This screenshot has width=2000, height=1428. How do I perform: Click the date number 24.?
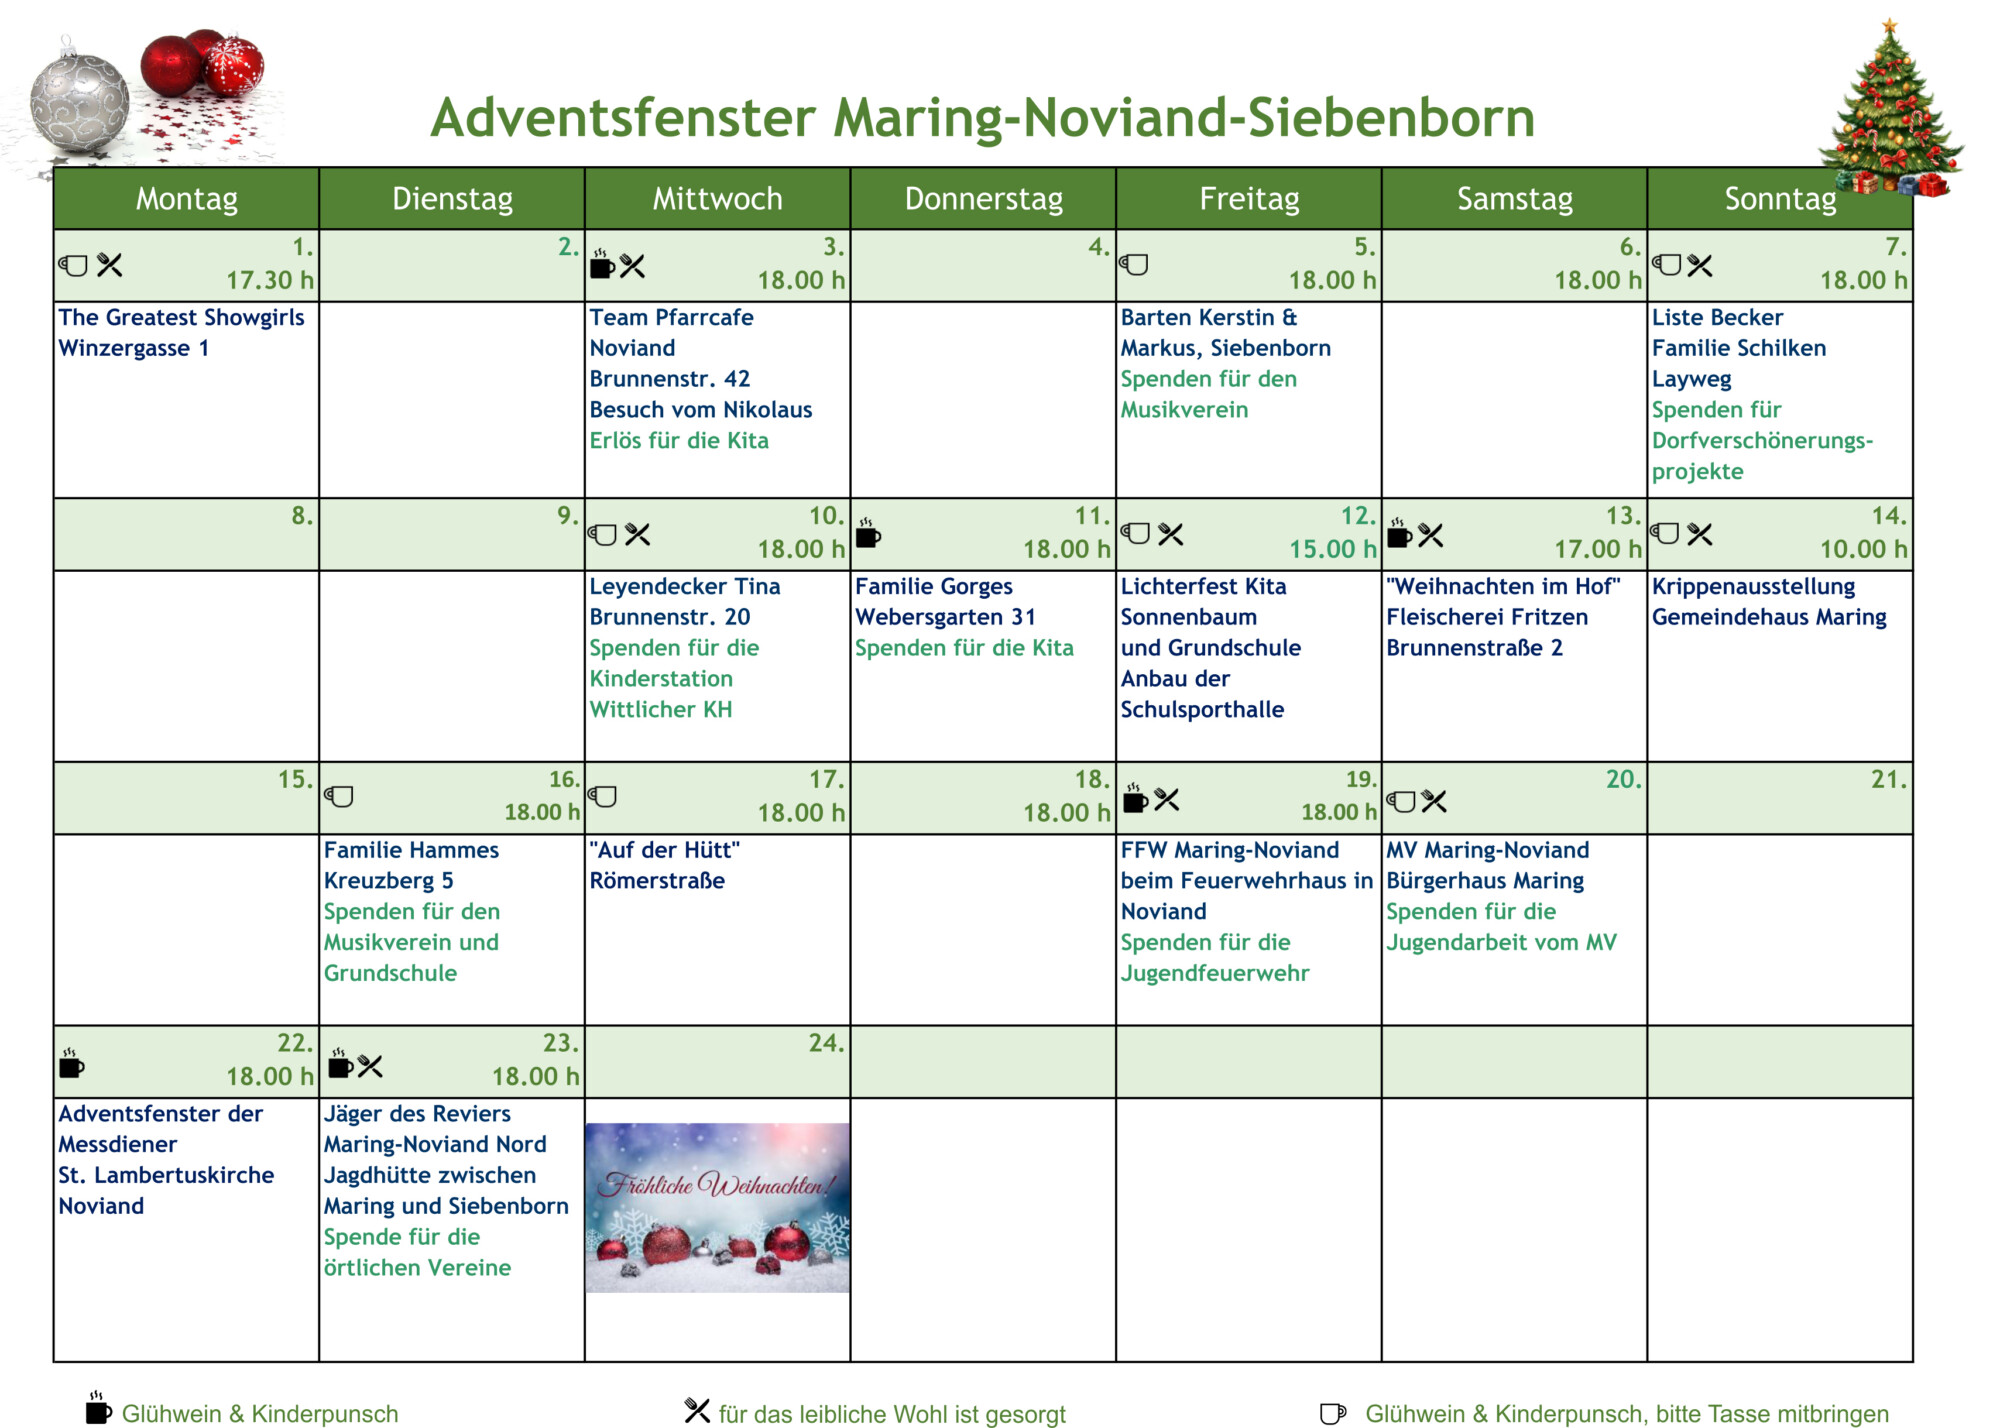coord(826,1043)
